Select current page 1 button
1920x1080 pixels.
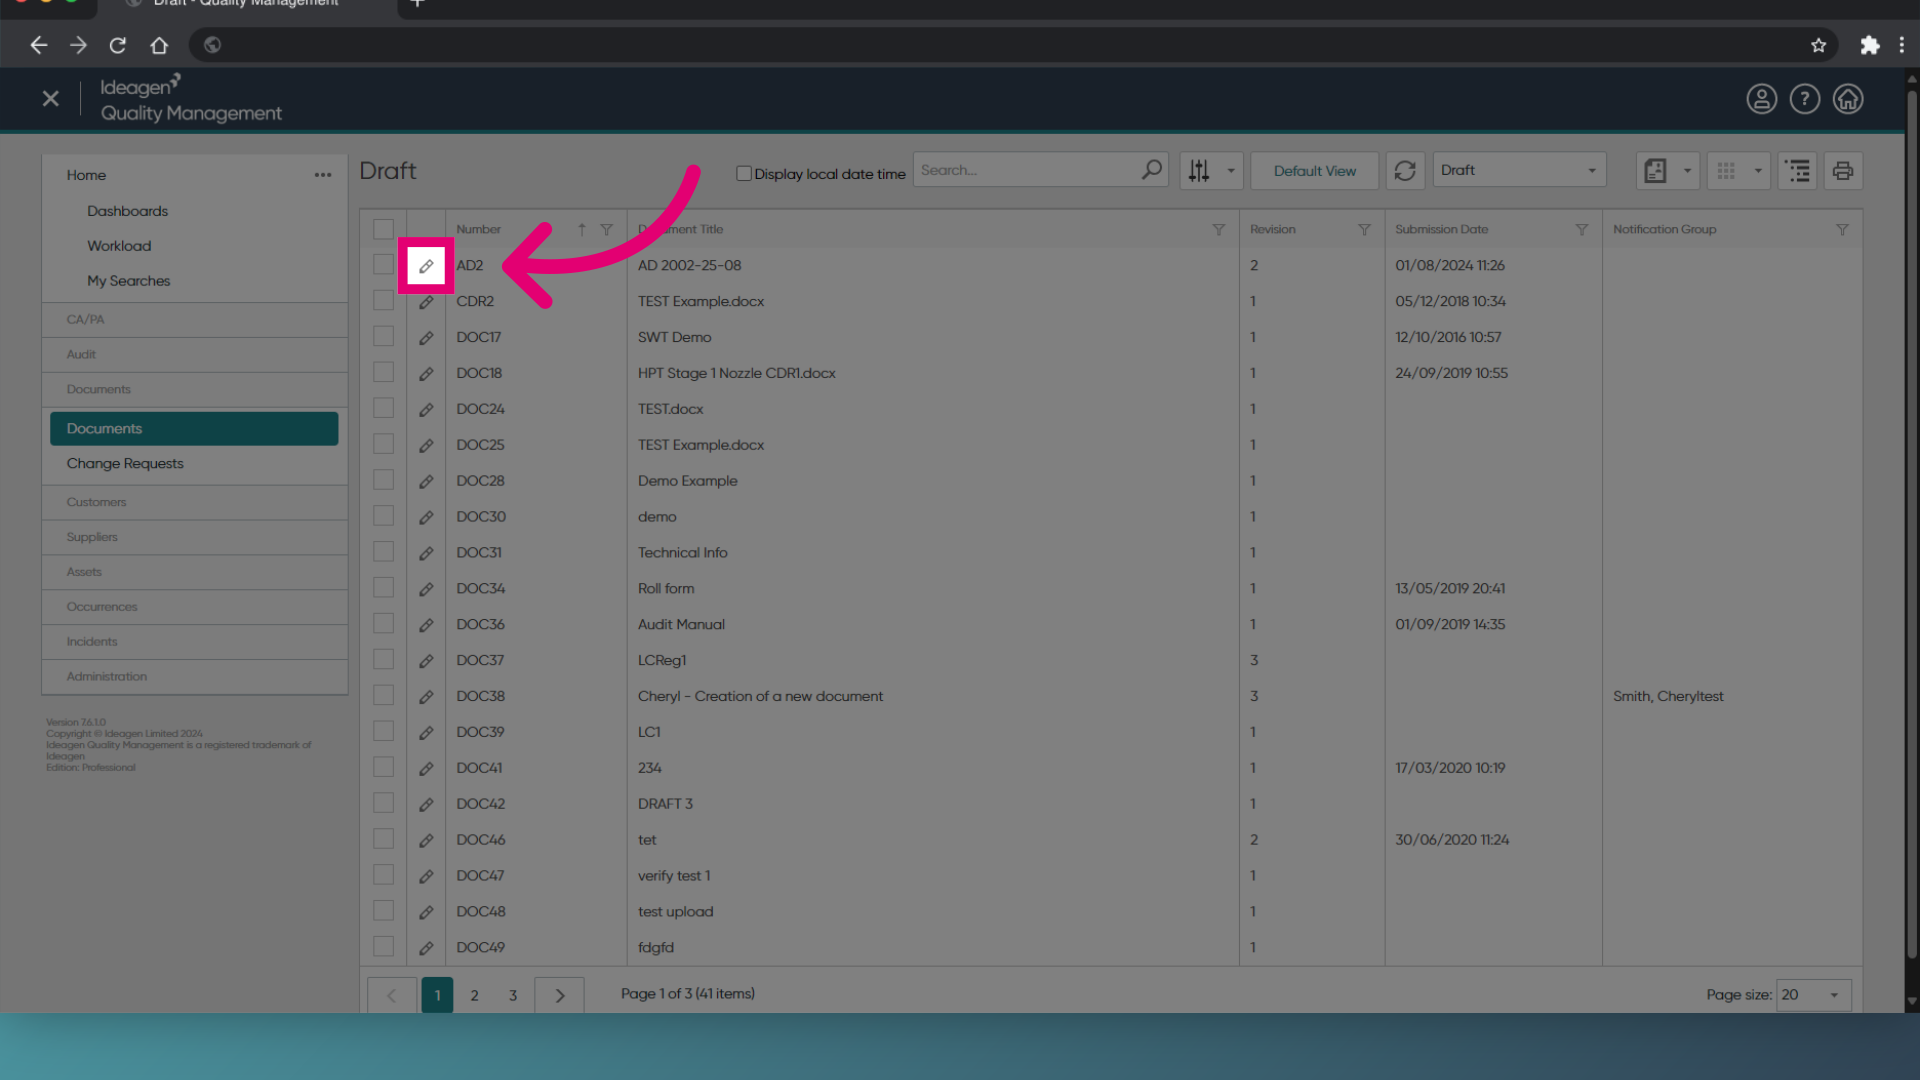coord(437,996)
